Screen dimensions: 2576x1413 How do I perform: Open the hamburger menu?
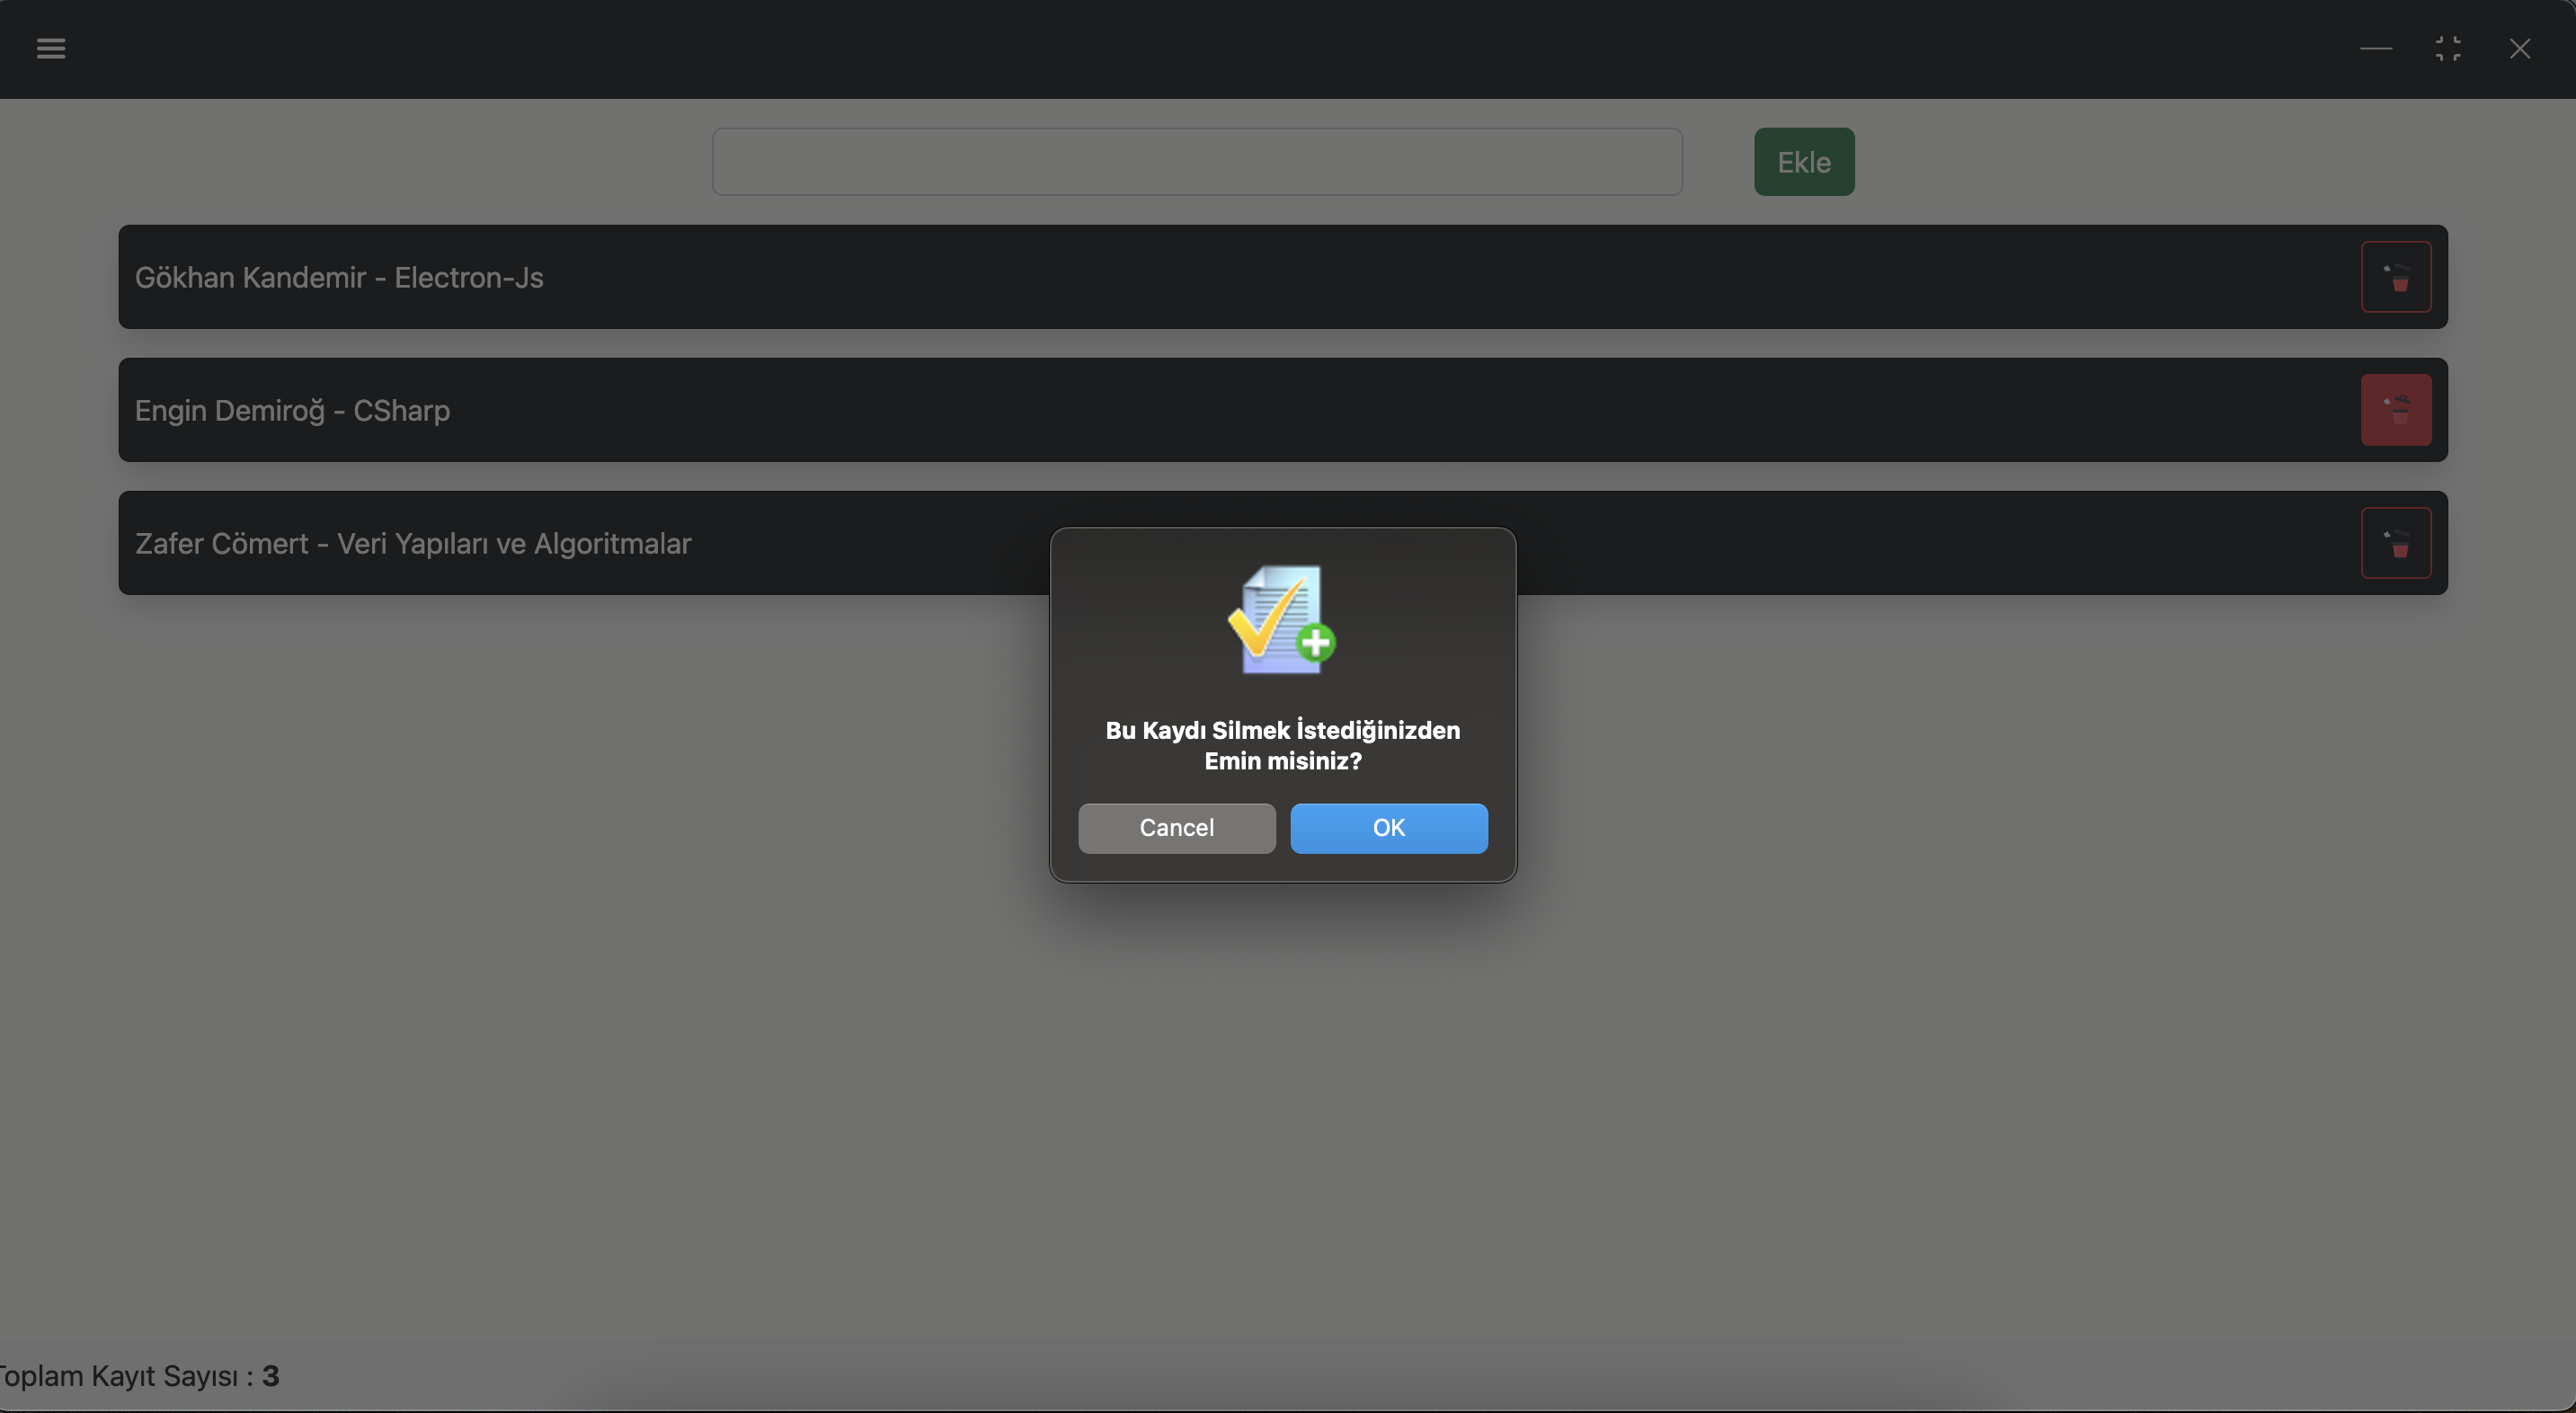click(51, 48)
